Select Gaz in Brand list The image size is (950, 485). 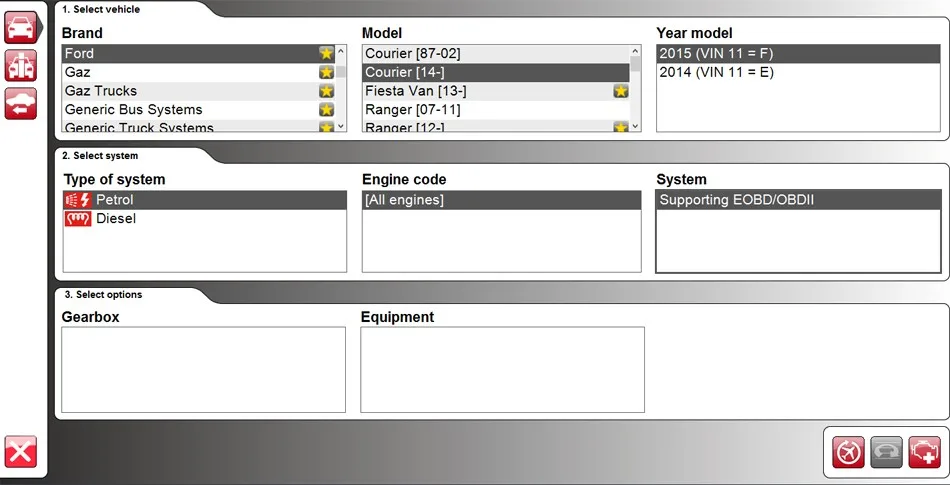coord(198,72)
